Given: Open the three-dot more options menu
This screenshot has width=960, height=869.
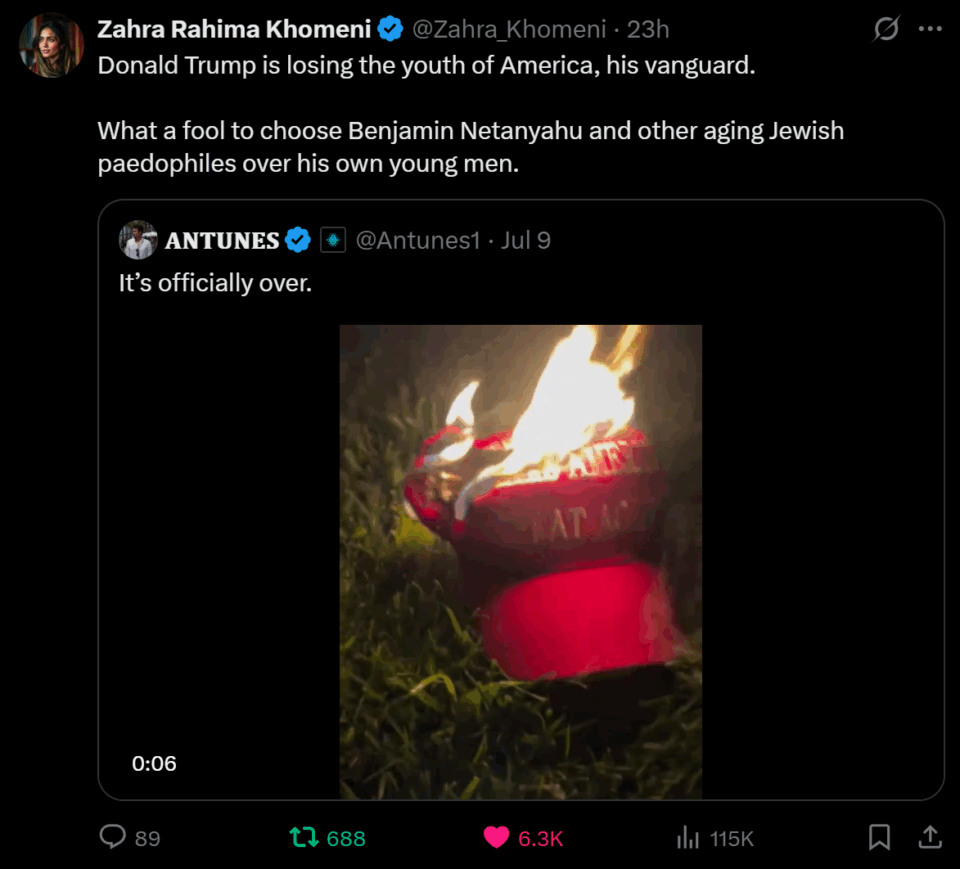Looking at the screenshot, I should click(930, 30).
